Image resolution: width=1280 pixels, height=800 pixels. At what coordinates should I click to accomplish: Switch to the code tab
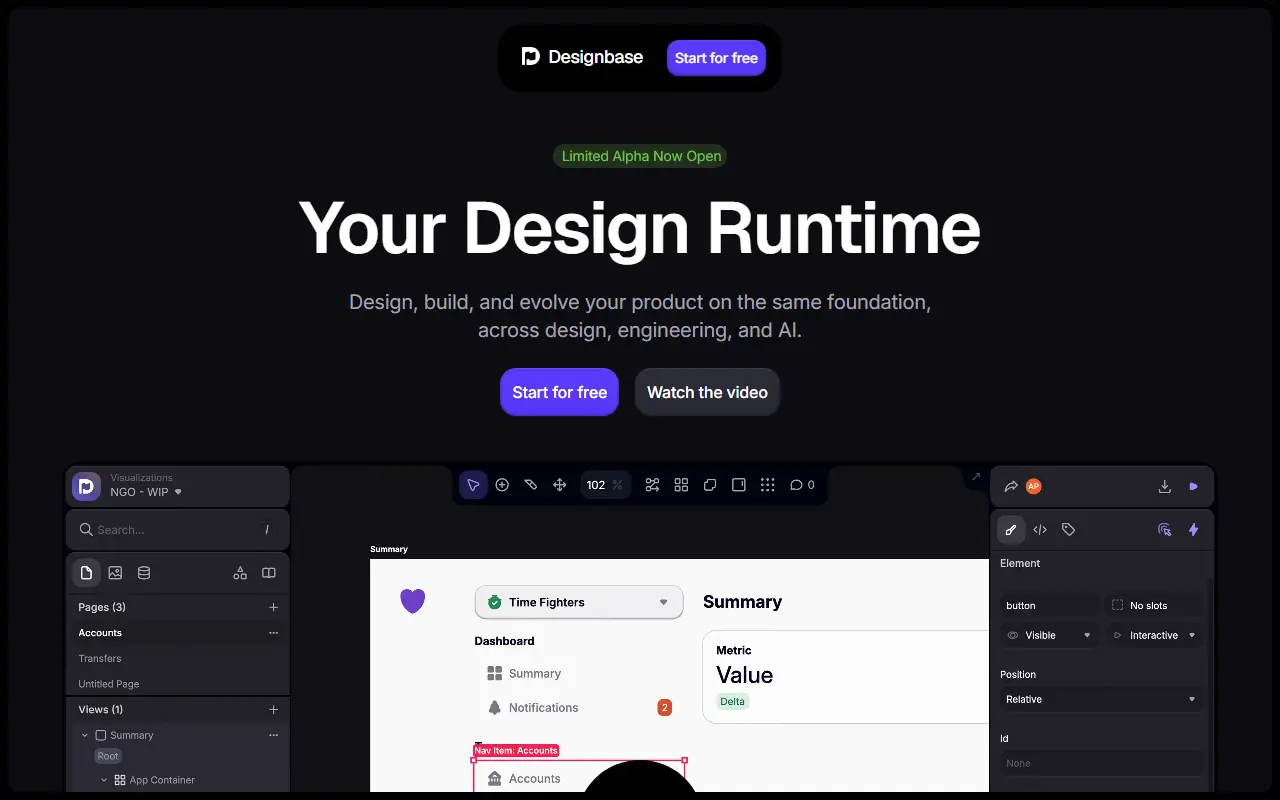pyautogui.click(x=1040, y=530)
